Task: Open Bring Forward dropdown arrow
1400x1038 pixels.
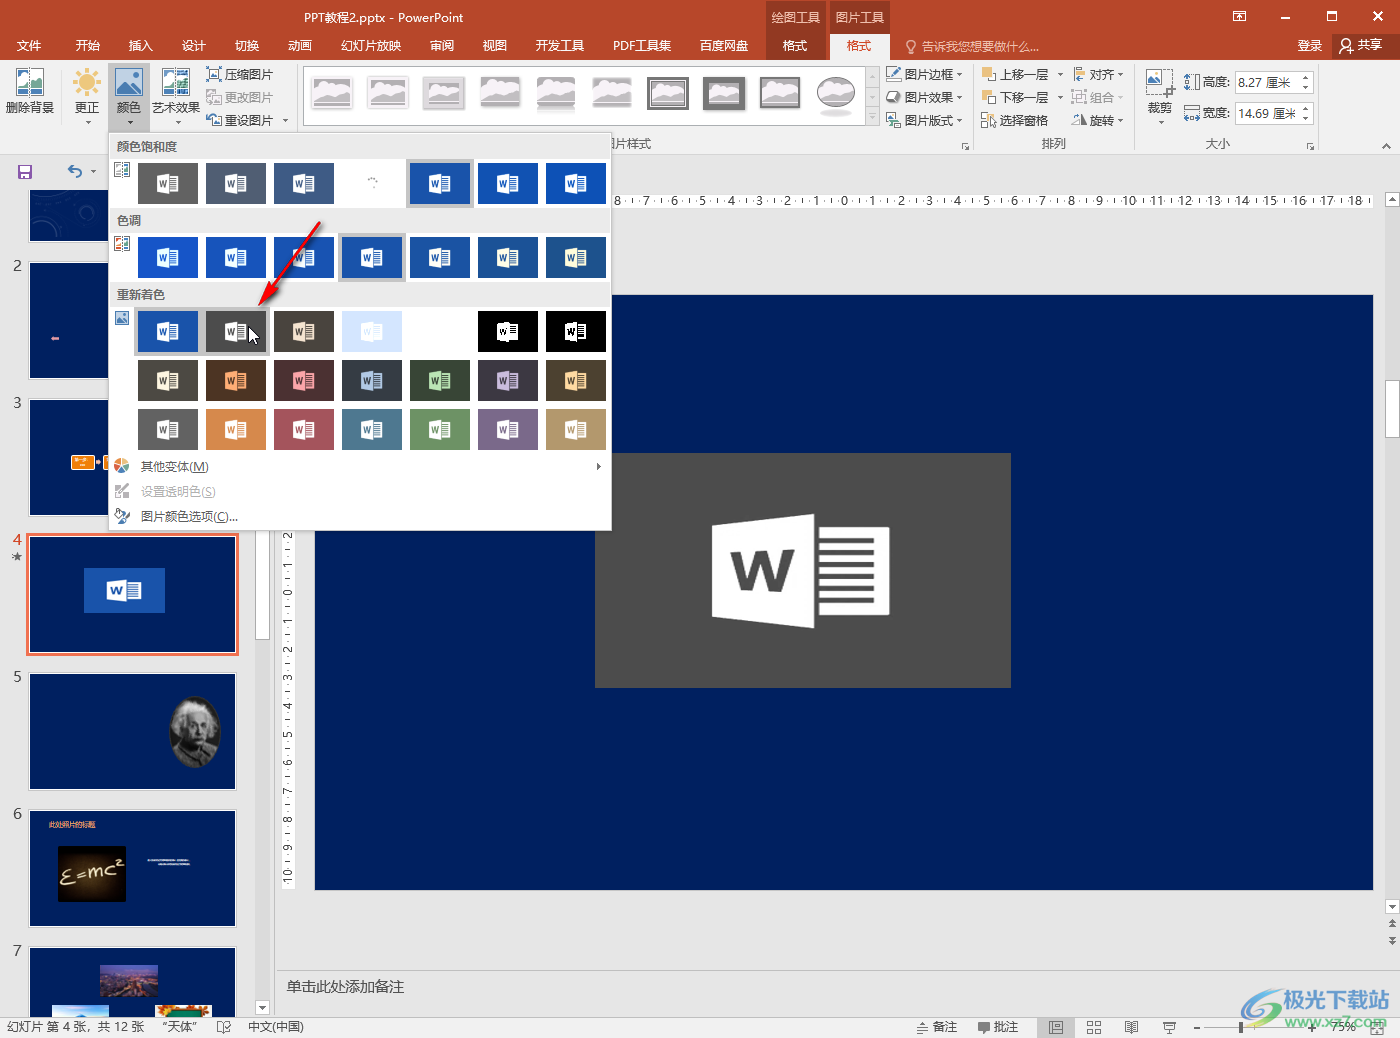Action: coord(1060,74)
